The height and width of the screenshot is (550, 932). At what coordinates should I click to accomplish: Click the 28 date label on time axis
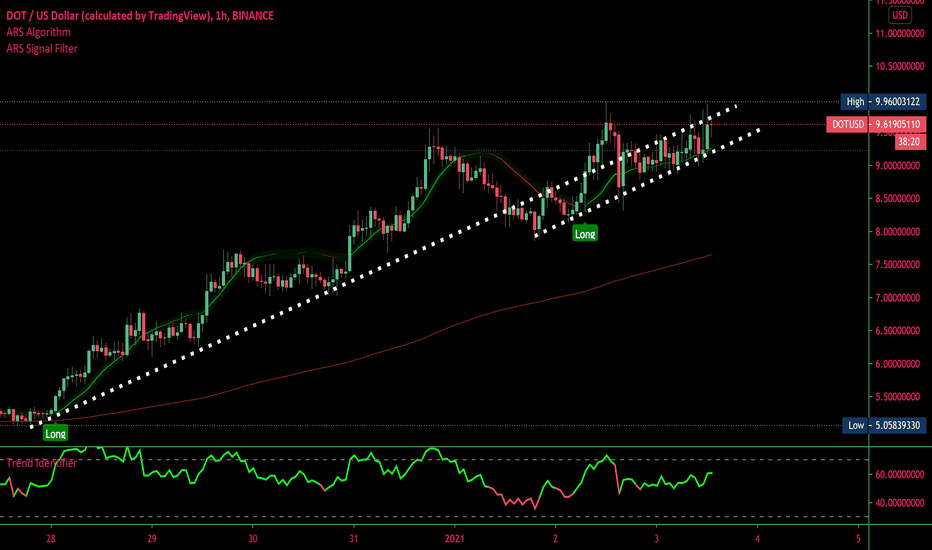[x=51, y=539]
